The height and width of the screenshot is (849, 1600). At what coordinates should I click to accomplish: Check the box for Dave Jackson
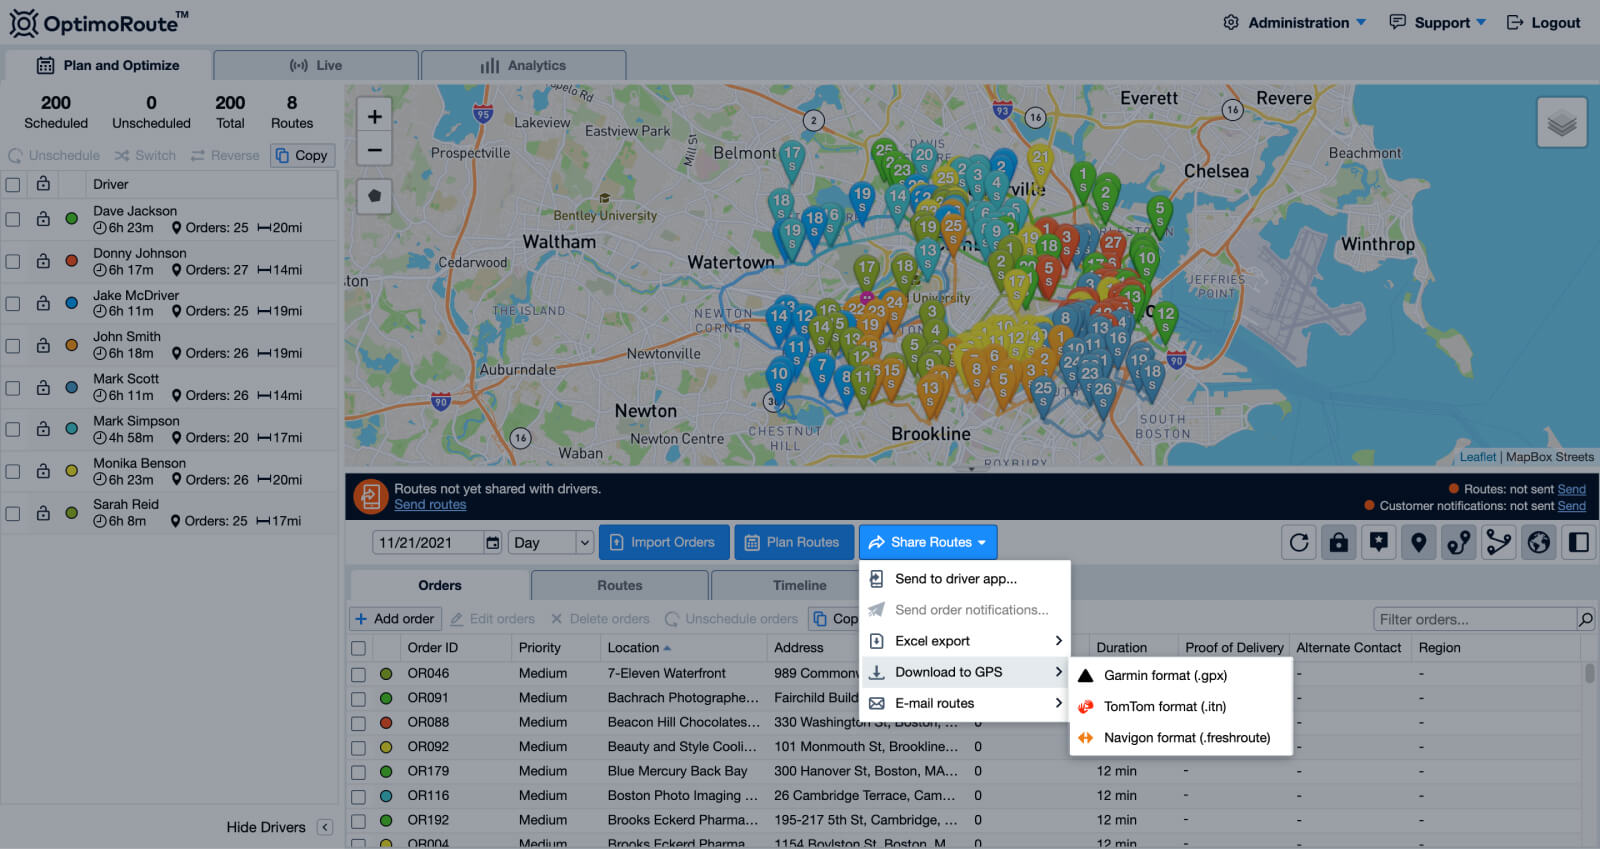click(13, 219)
